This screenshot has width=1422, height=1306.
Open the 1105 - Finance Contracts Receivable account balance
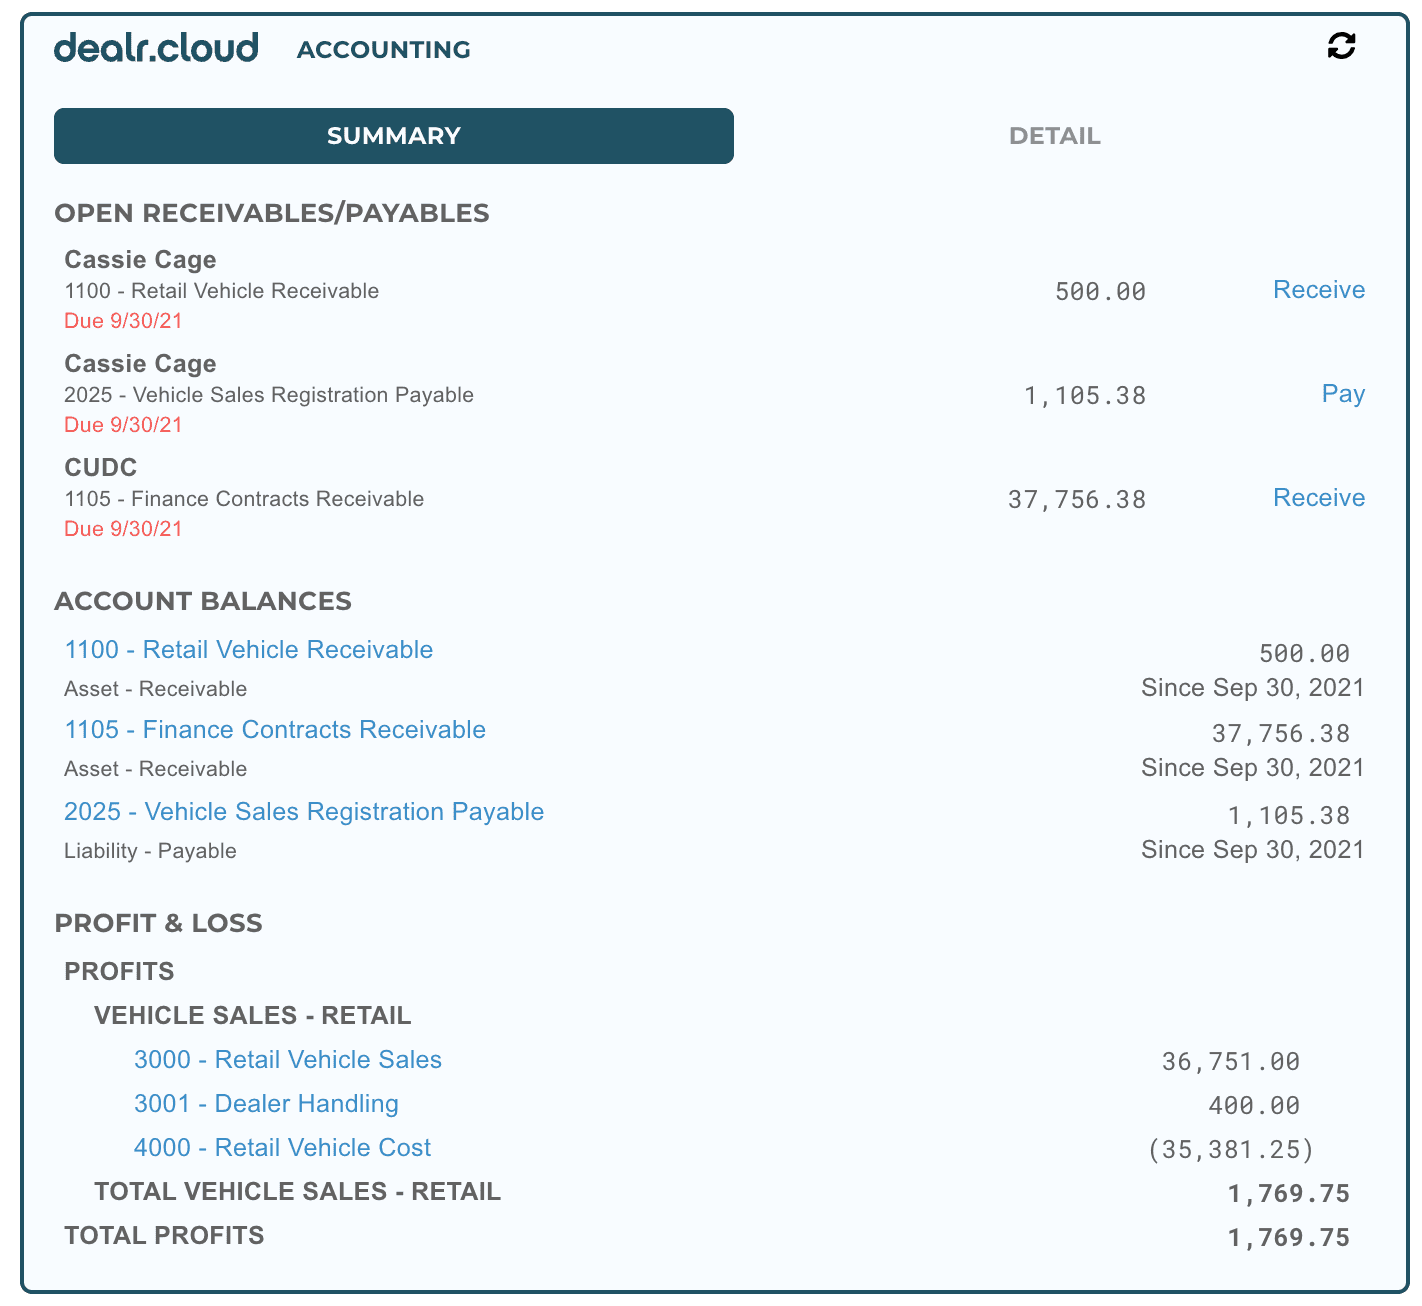click(x=275, y=730)
